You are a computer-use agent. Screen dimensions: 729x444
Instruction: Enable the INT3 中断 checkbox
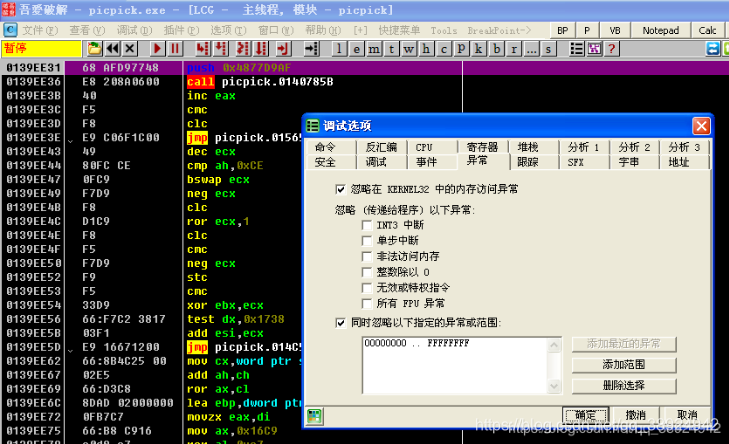(367, 225)
